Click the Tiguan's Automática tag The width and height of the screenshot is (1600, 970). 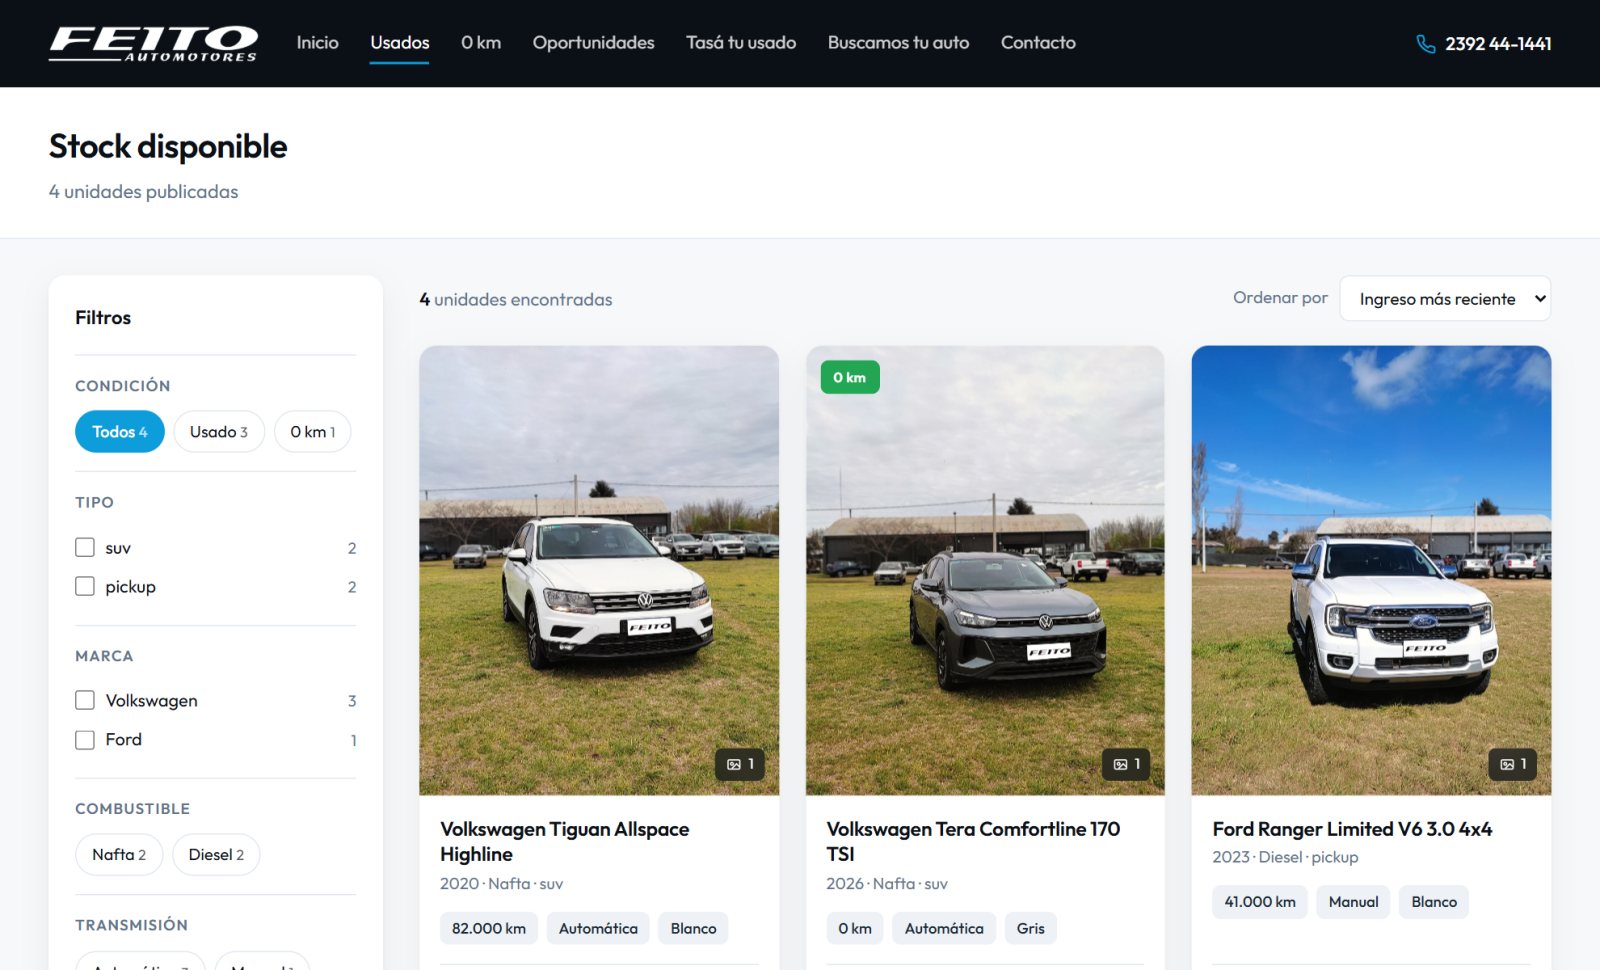[x=598, y=929]
